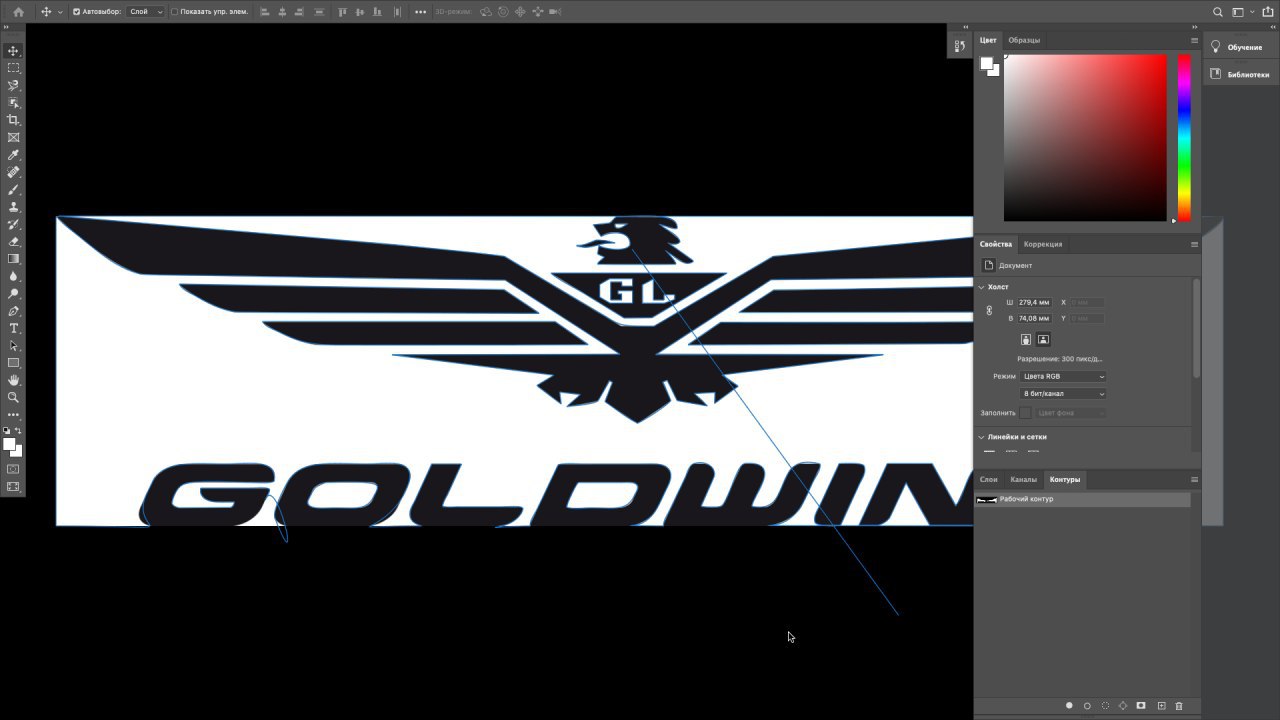Select the Pen tool
This screenshot has height=720, width=1280.
click(13, 311)
